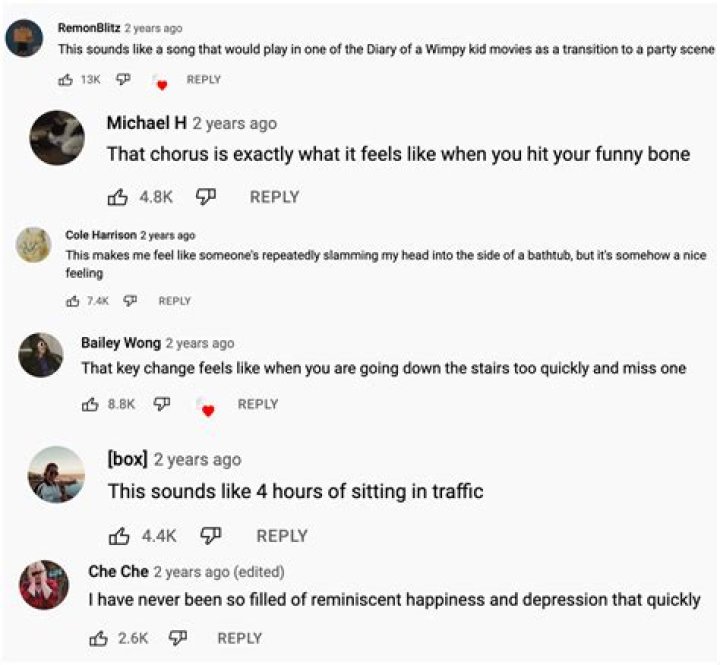Image resolution: width=720 pixels, height=665 pixels.
Task: Open Cole Harrison's profile name link
Action: coord(100,235)
